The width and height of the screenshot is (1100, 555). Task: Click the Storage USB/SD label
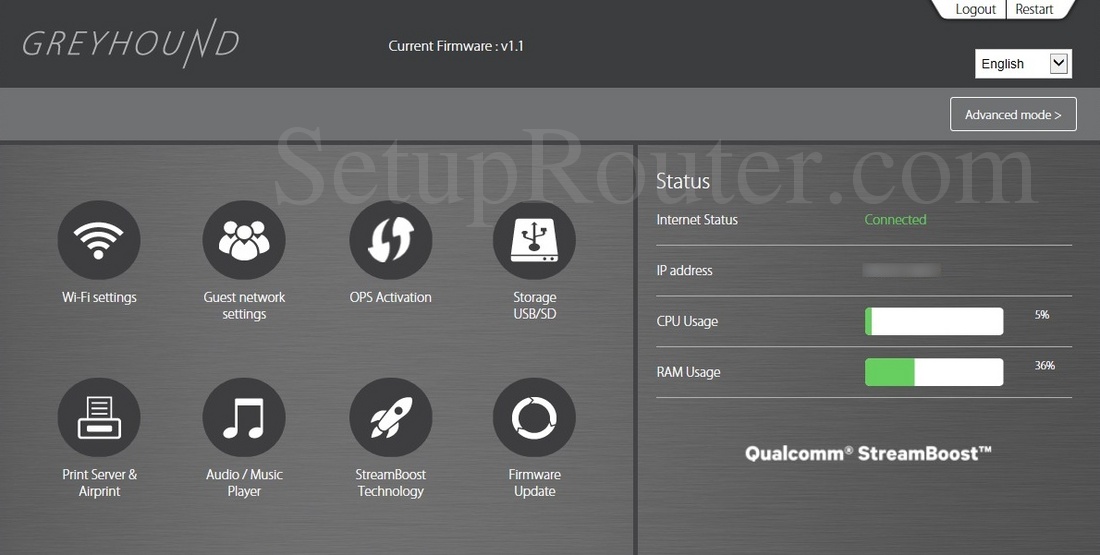pyautogui.click(x=535, y=306)
